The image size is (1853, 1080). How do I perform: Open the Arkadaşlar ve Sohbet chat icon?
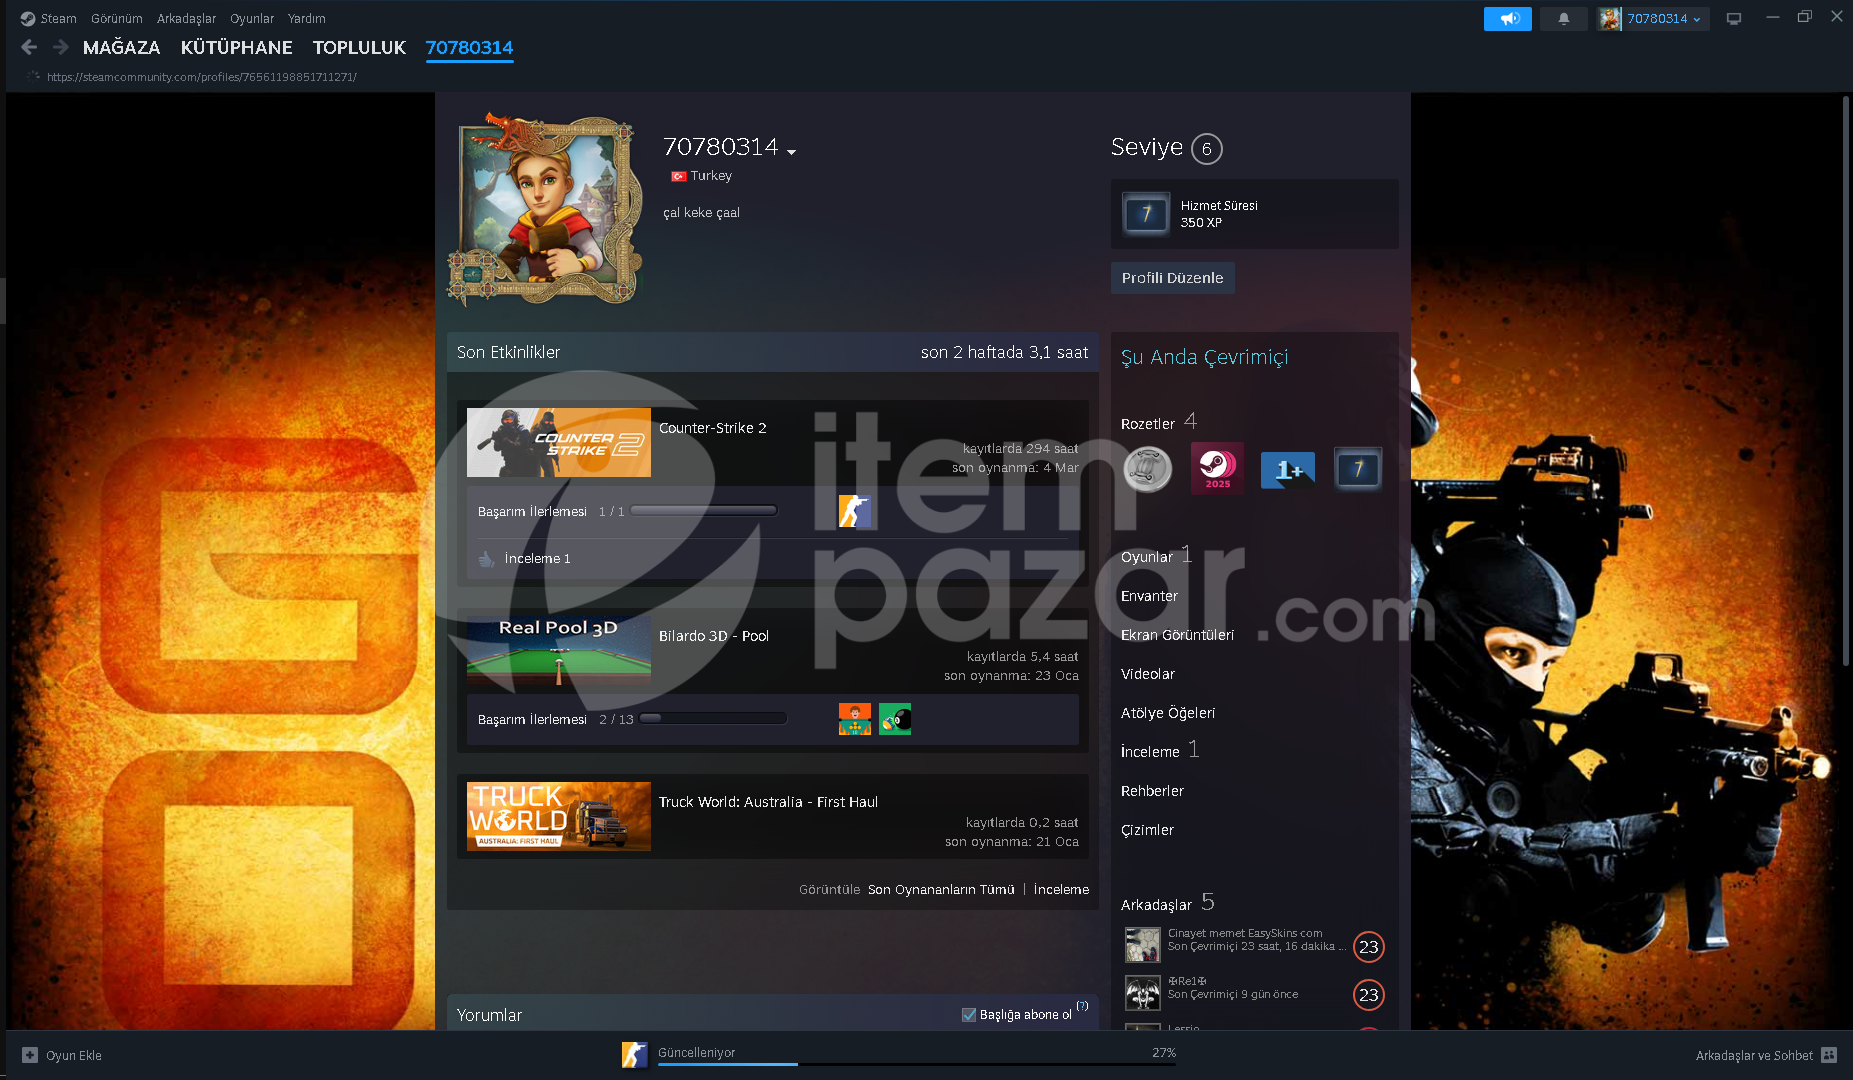coord(1829,1055)
